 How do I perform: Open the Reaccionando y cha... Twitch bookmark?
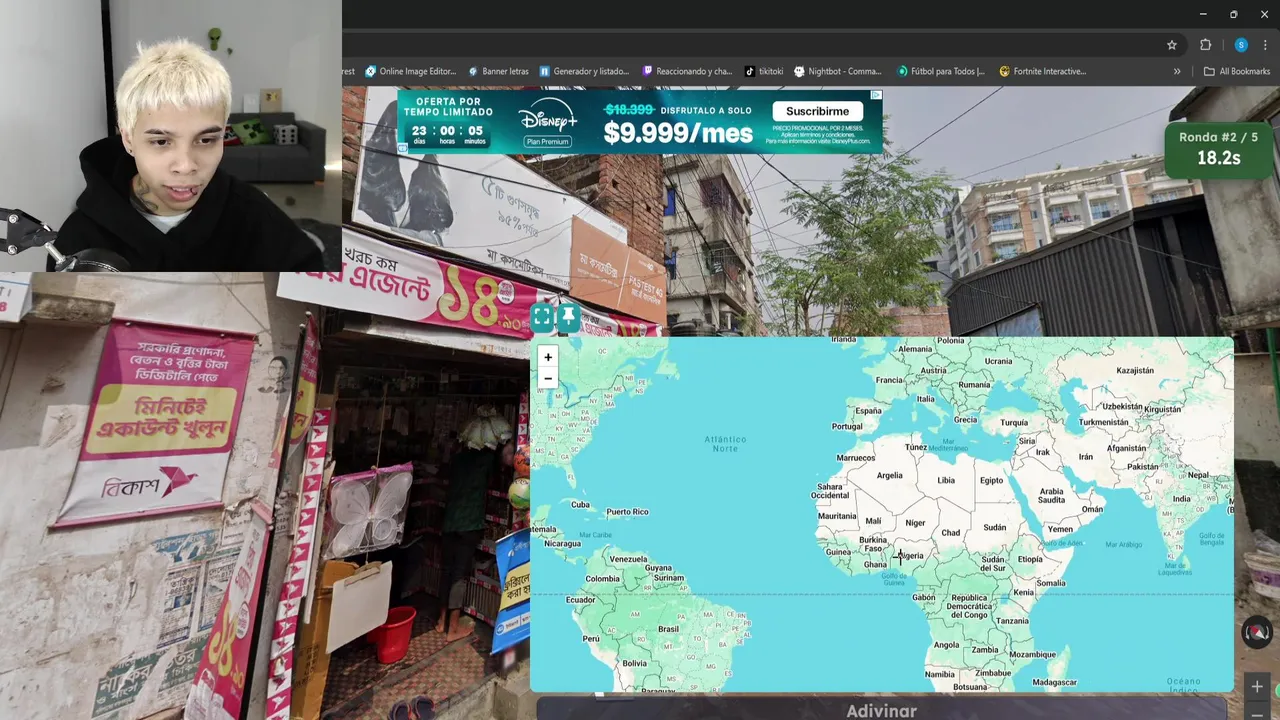click(x=687, y=71)
